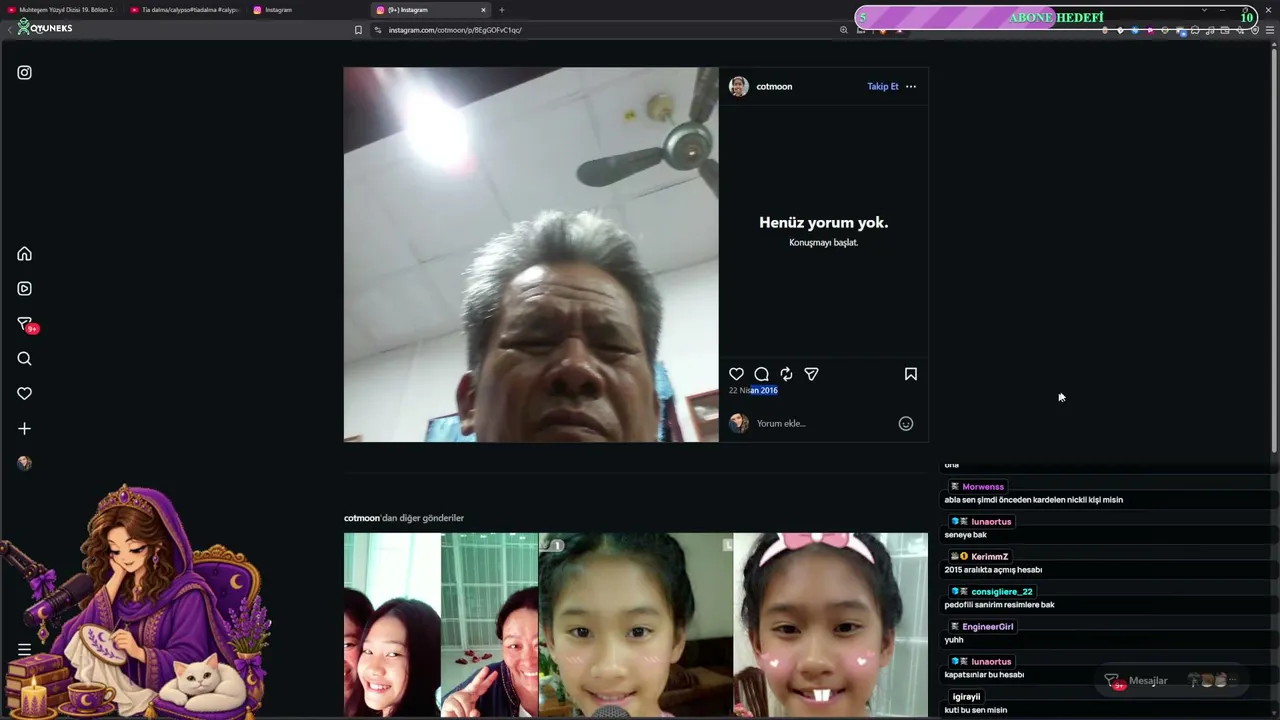Click the page vertical scrollbar

(x=1274, y=250)
